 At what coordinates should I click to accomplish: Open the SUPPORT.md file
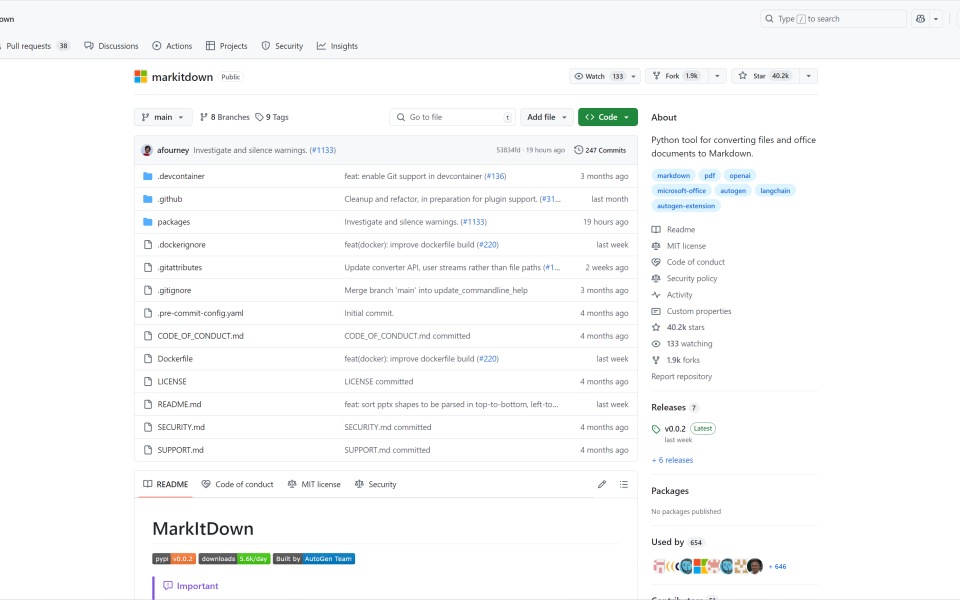click(180, 450)
